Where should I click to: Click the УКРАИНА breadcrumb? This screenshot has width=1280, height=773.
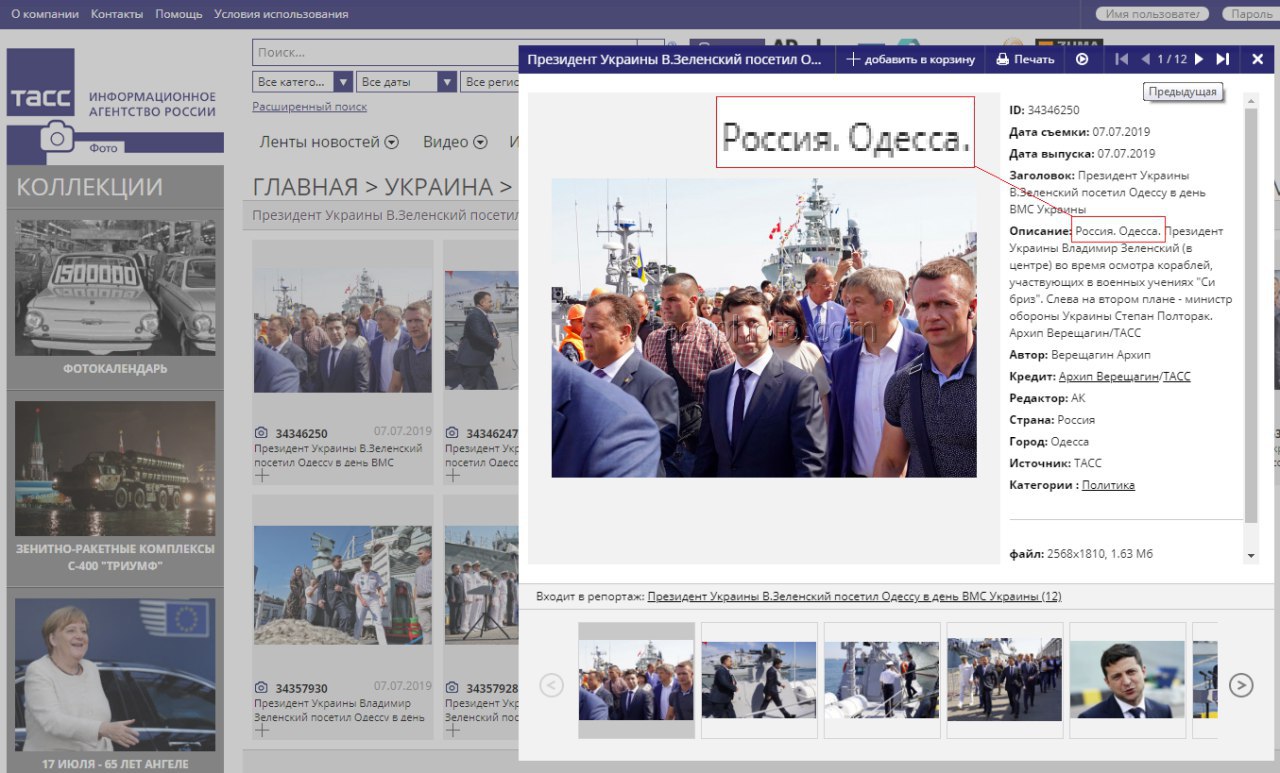[439, 187]
